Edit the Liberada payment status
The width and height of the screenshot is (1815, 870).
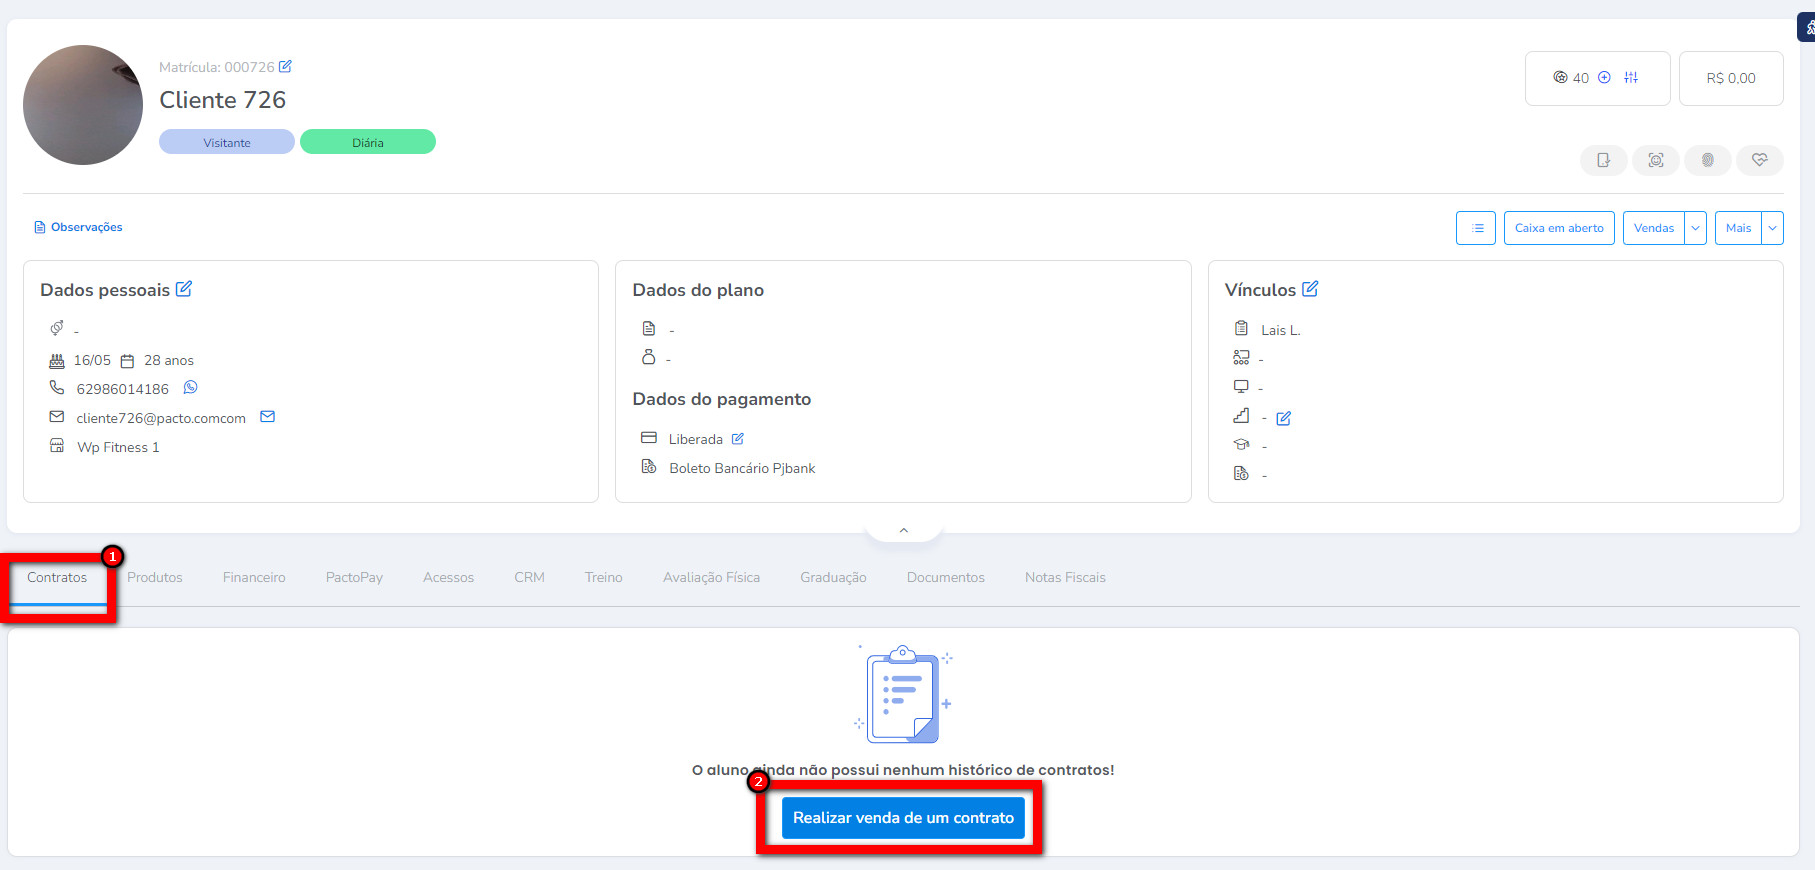(738, 439)
